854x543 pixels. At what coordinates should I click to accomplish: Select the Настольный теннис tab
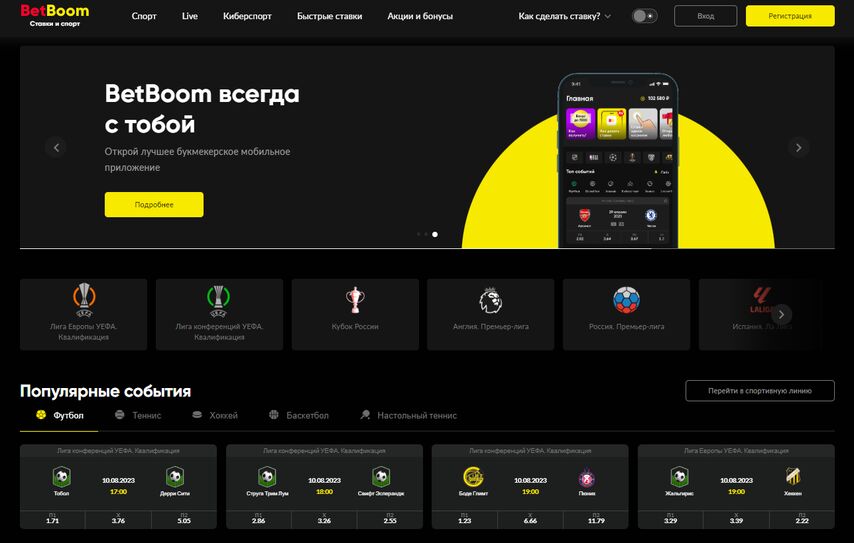[x=408, y=416]
